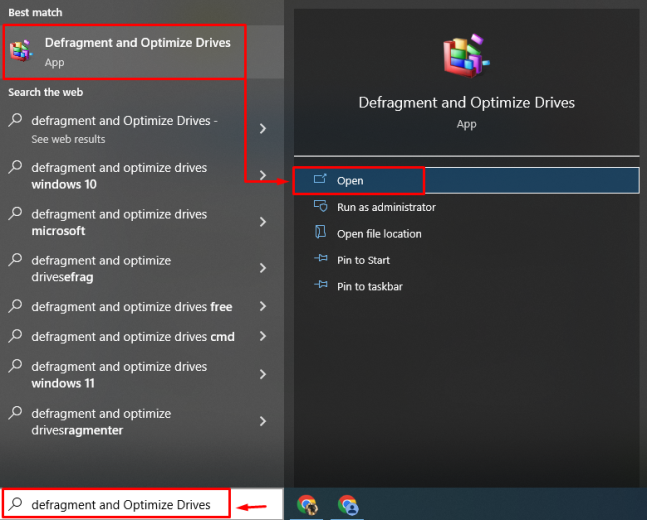Expand the 'drives cmd' suggestion chevron
Image resolution: width=647 pixels, height=520 pixels.
click(263, 336)
